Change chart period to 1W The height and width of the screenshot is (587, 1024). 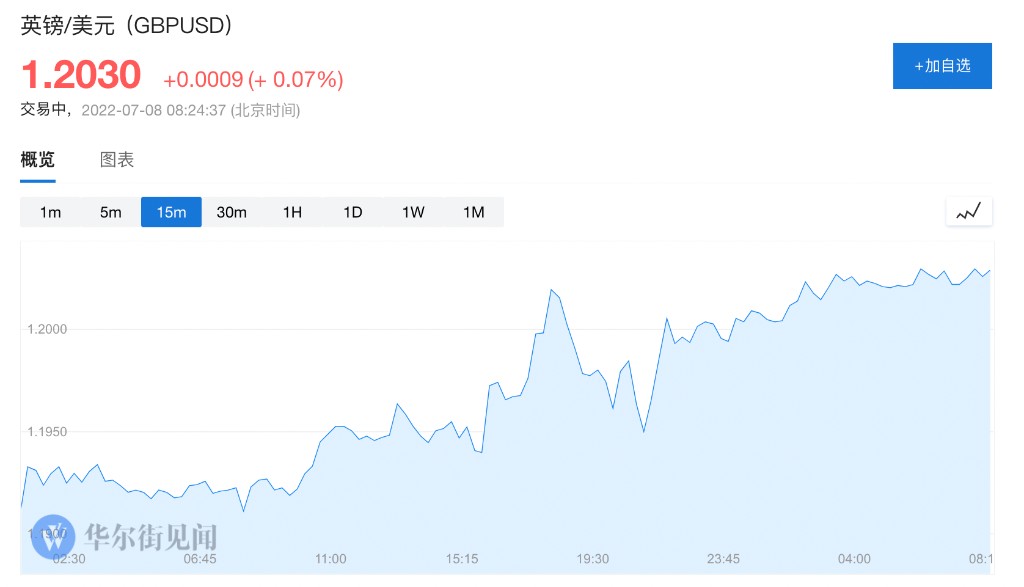pos(413,212)
